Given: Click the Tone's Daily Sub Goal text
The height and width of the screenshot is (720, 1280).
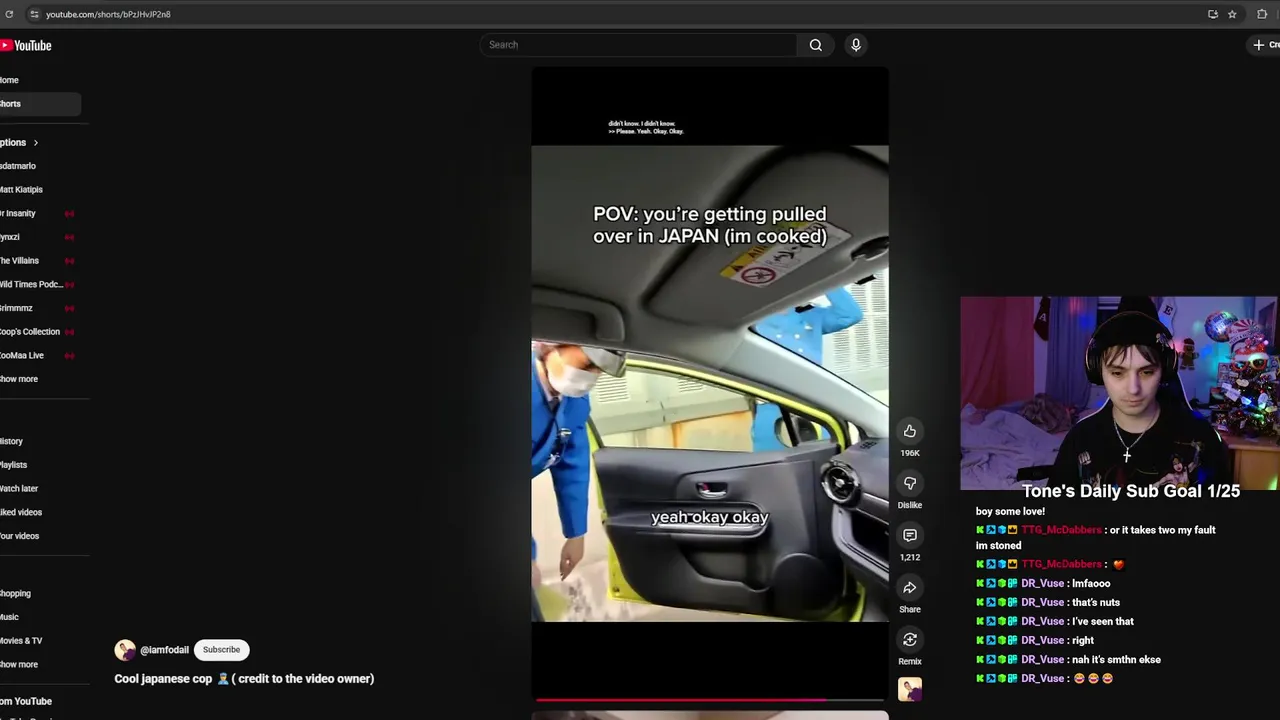Looking at the screenshot, I should click(1131, 491).
